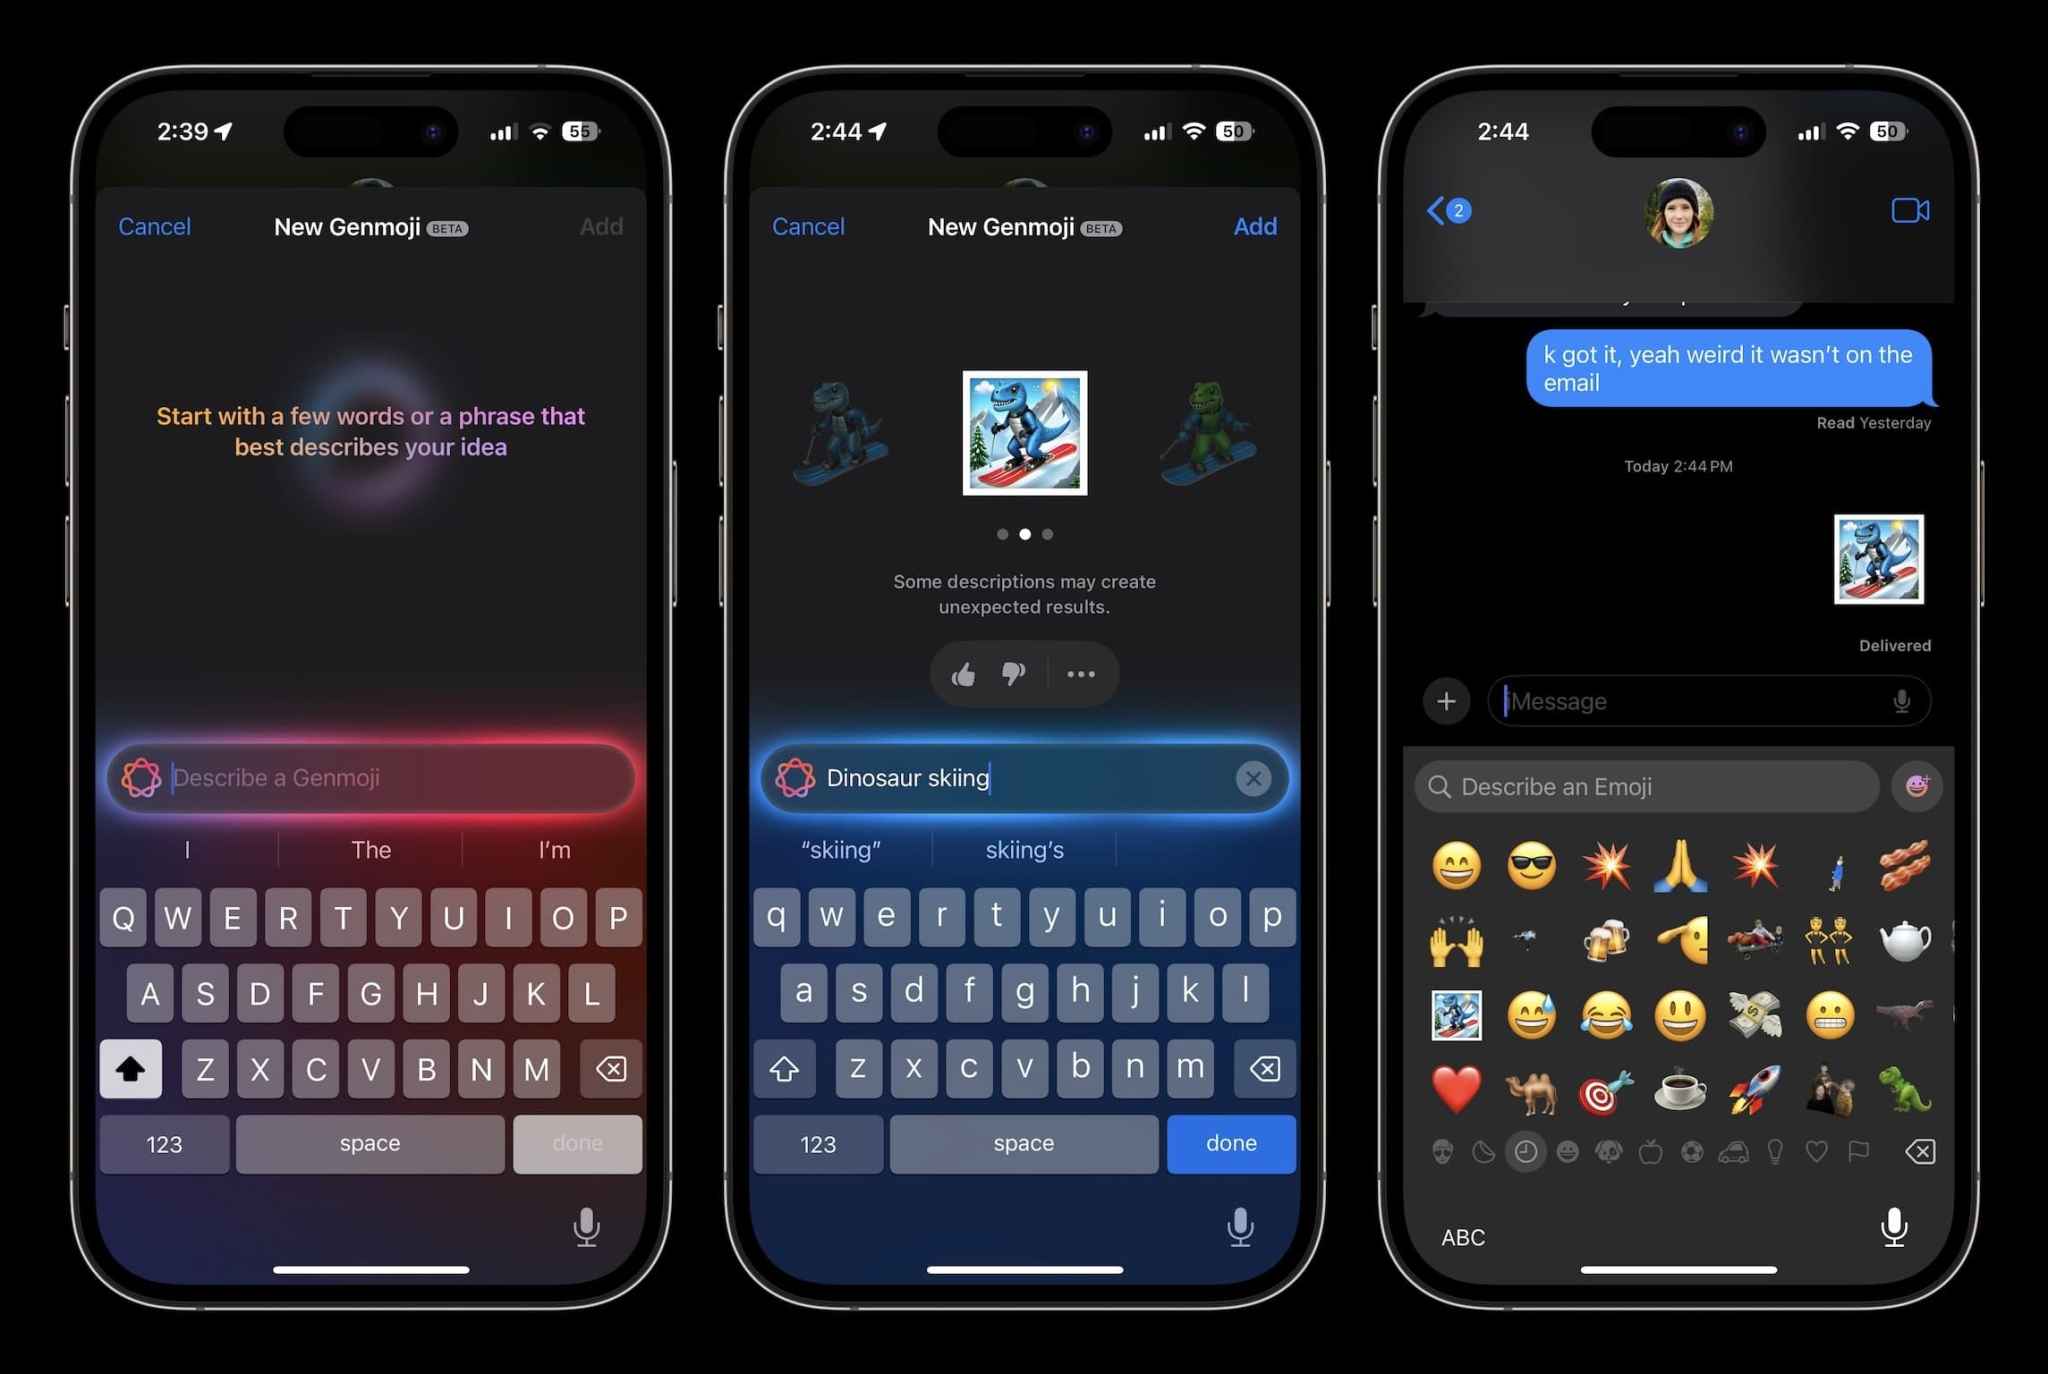
Task: Tap Cancel on the New Genmoji screen
Action: (x=153, y=227)
